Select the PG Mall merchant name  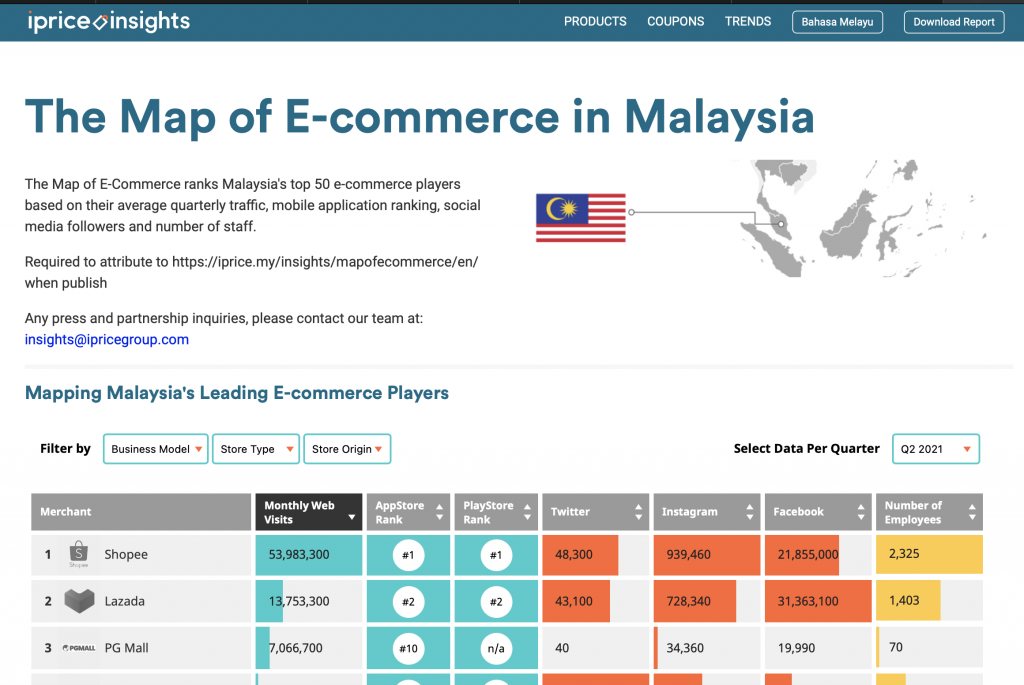(x=127, y=648)
